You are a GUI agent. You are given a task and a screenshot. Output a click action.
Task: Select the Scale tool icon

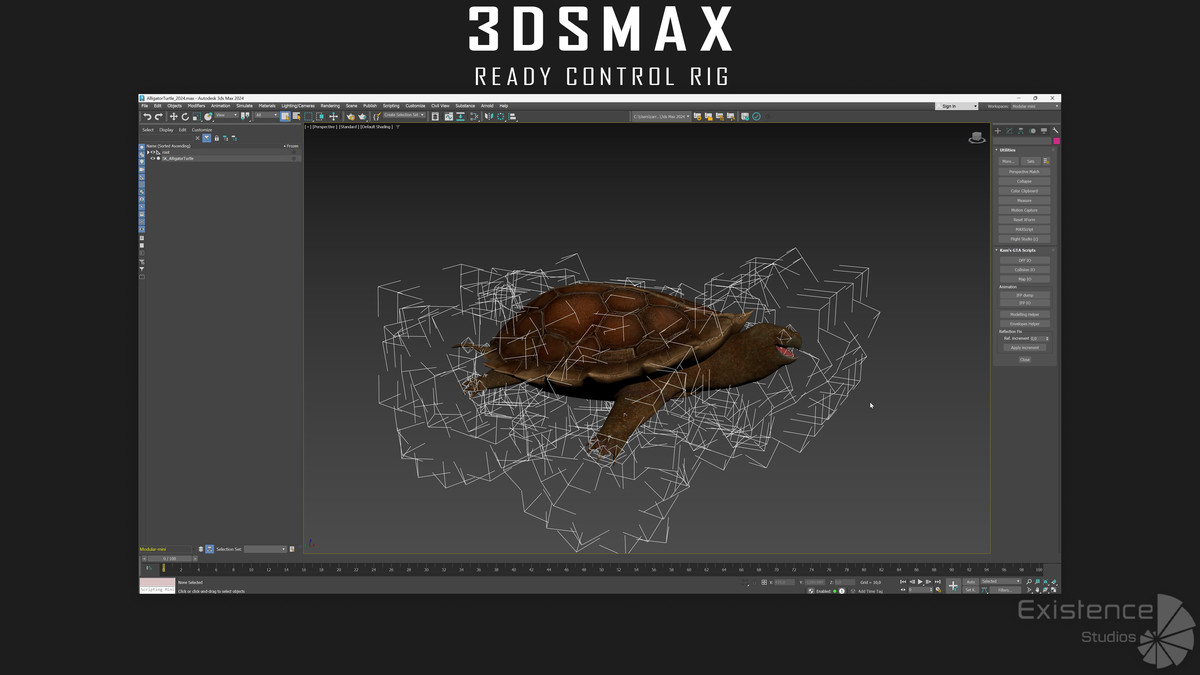[x=196, y=116]
